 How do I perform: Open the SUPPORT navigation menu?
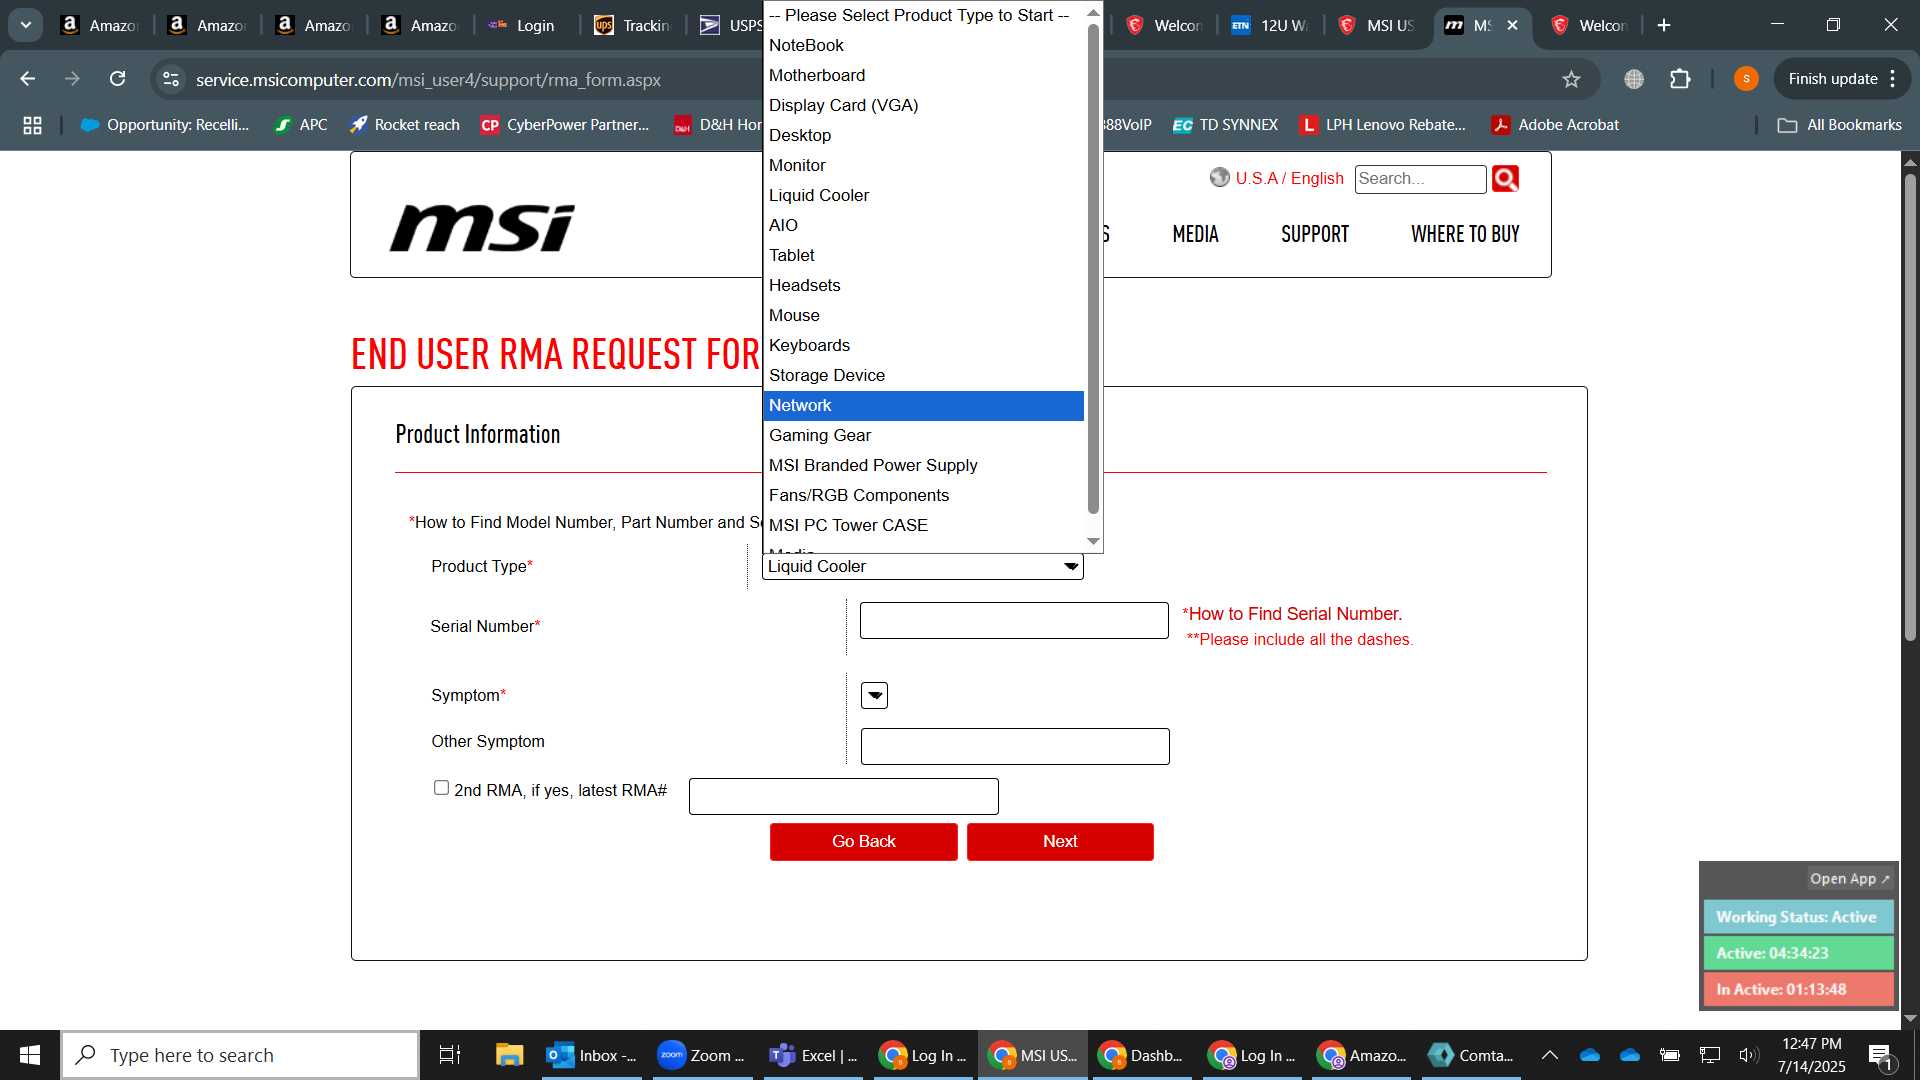click(x=1315, y=234)
